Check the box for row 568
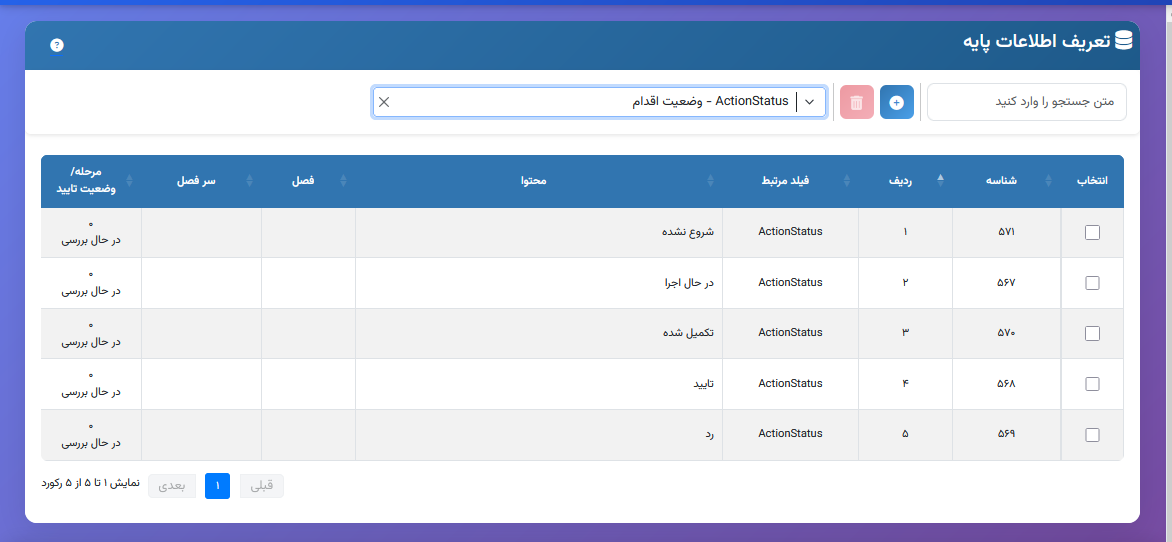 (x=1092, y=384)
